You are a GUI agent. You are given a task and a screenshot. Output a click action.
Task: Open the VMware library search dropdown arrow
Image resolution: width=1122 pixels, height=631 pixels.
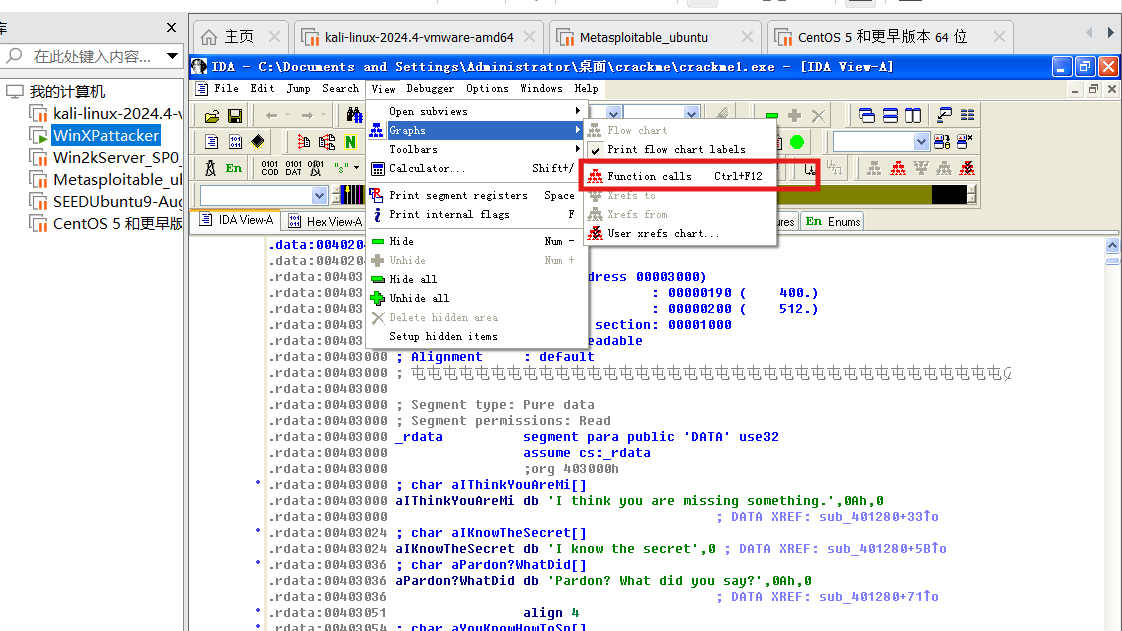point(172,55)
